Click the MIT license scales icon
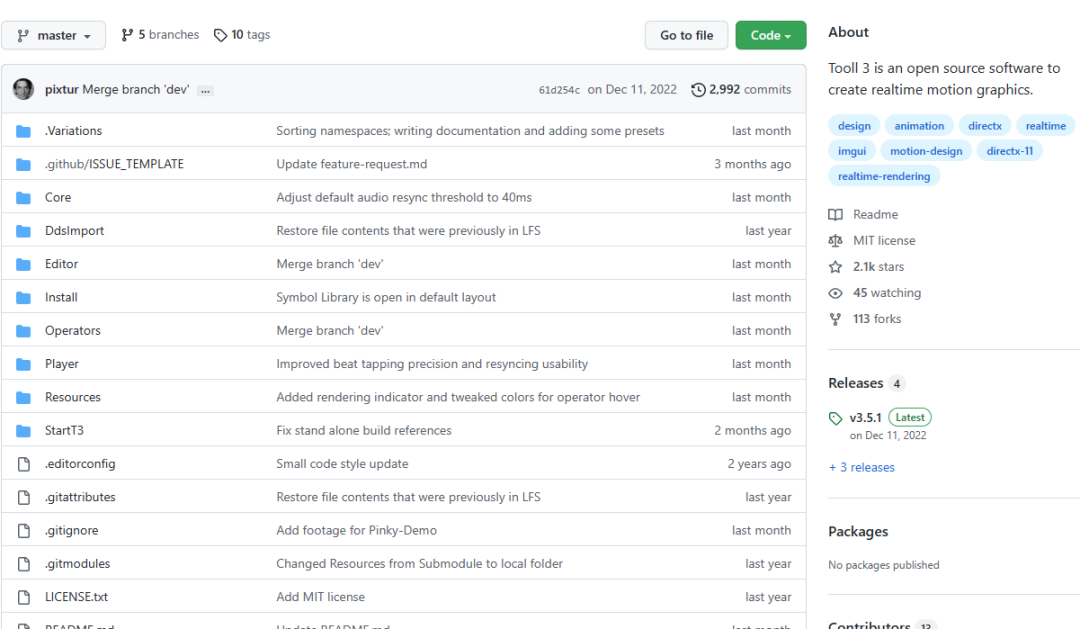The width and height of the screenshot is (1080, 629). [x=836, y=240]
